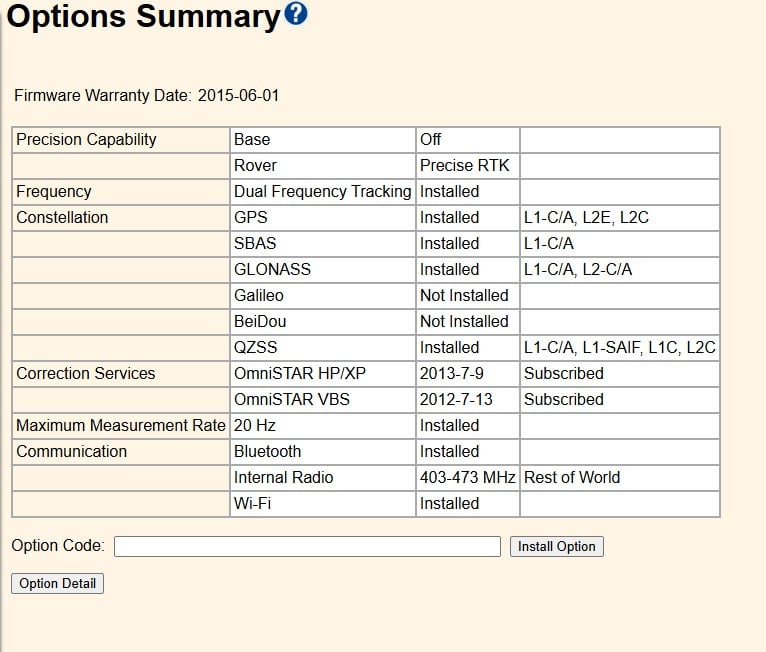Click the OmniSTAR VBS expiry date 2012-7-13
The image size is (766, 652).
456,399
